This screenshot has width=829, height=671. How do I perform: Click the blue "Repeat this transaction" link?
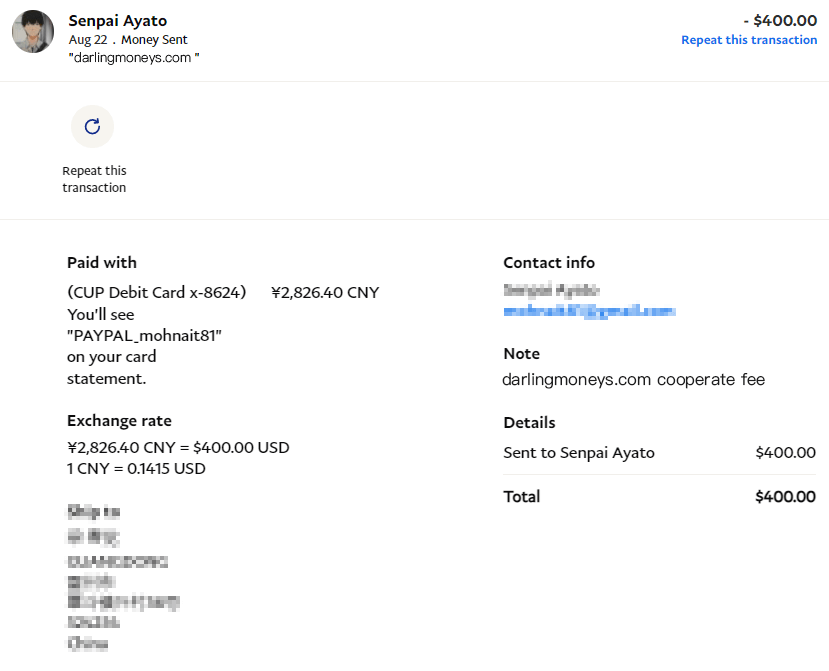pyautogui.click(x=748, y=40)
